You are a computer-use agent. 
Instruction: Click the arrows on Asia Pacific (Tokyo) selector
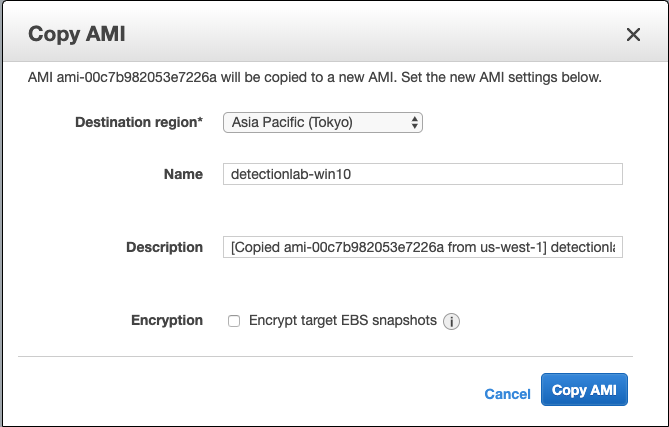415,122
